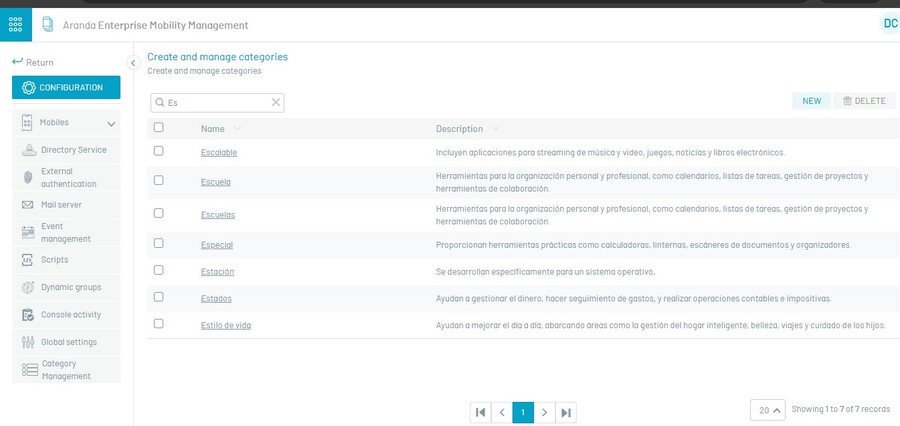Open Console activity in the sidebar
Screen dimensions: 900x426
tap(70, 315)
